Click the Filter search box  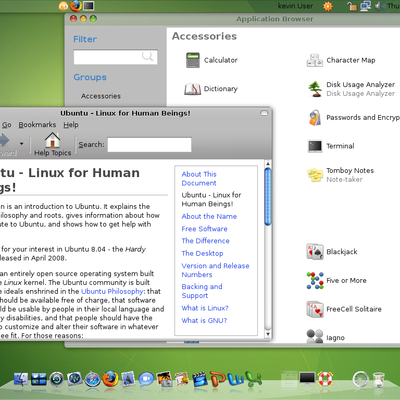[x=115, y=57]
